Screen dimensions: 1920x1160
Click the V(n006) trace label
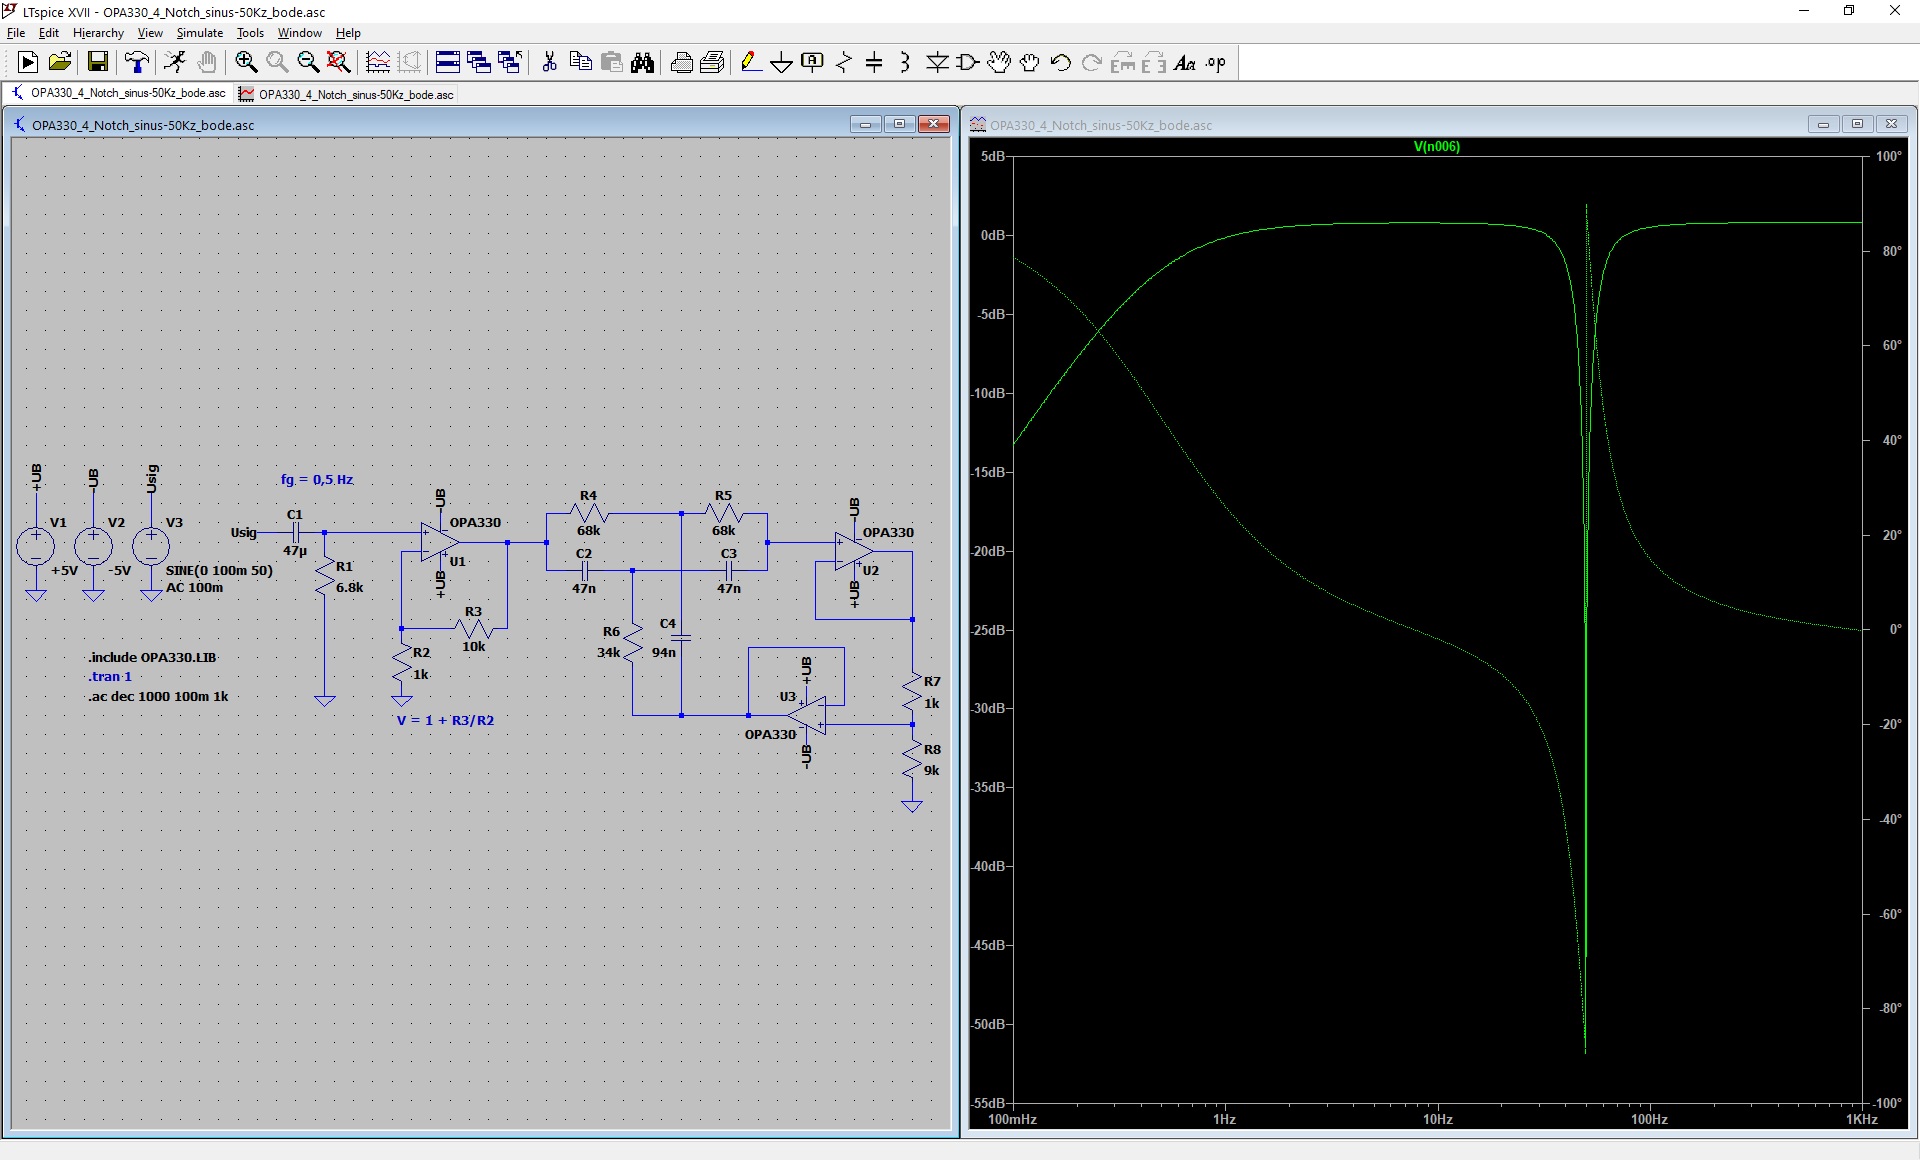[1436, 146]
